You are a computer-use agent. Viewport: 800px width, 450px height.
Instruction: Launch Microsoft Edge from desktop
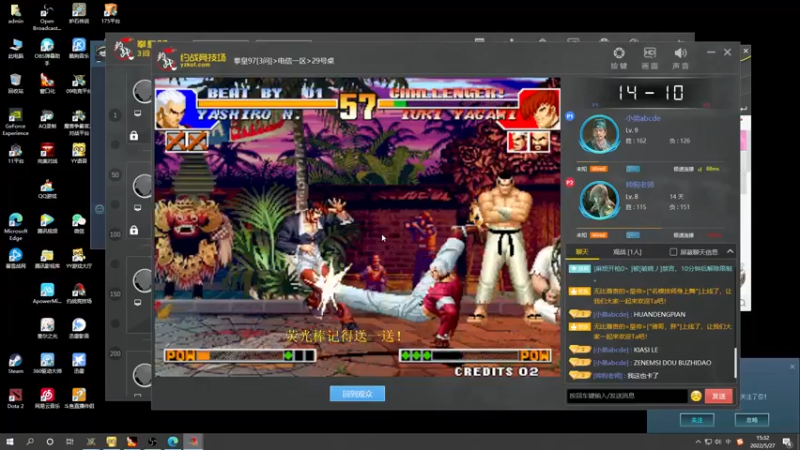pyautogui.click(x=15, y=227)
